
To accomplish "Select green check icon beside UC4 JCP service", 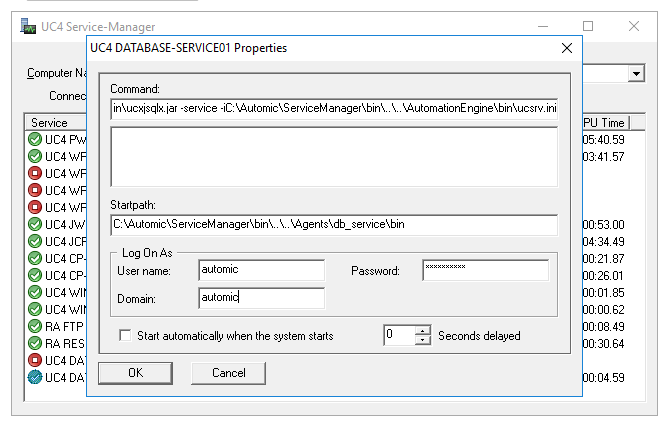I will point(35,241).
